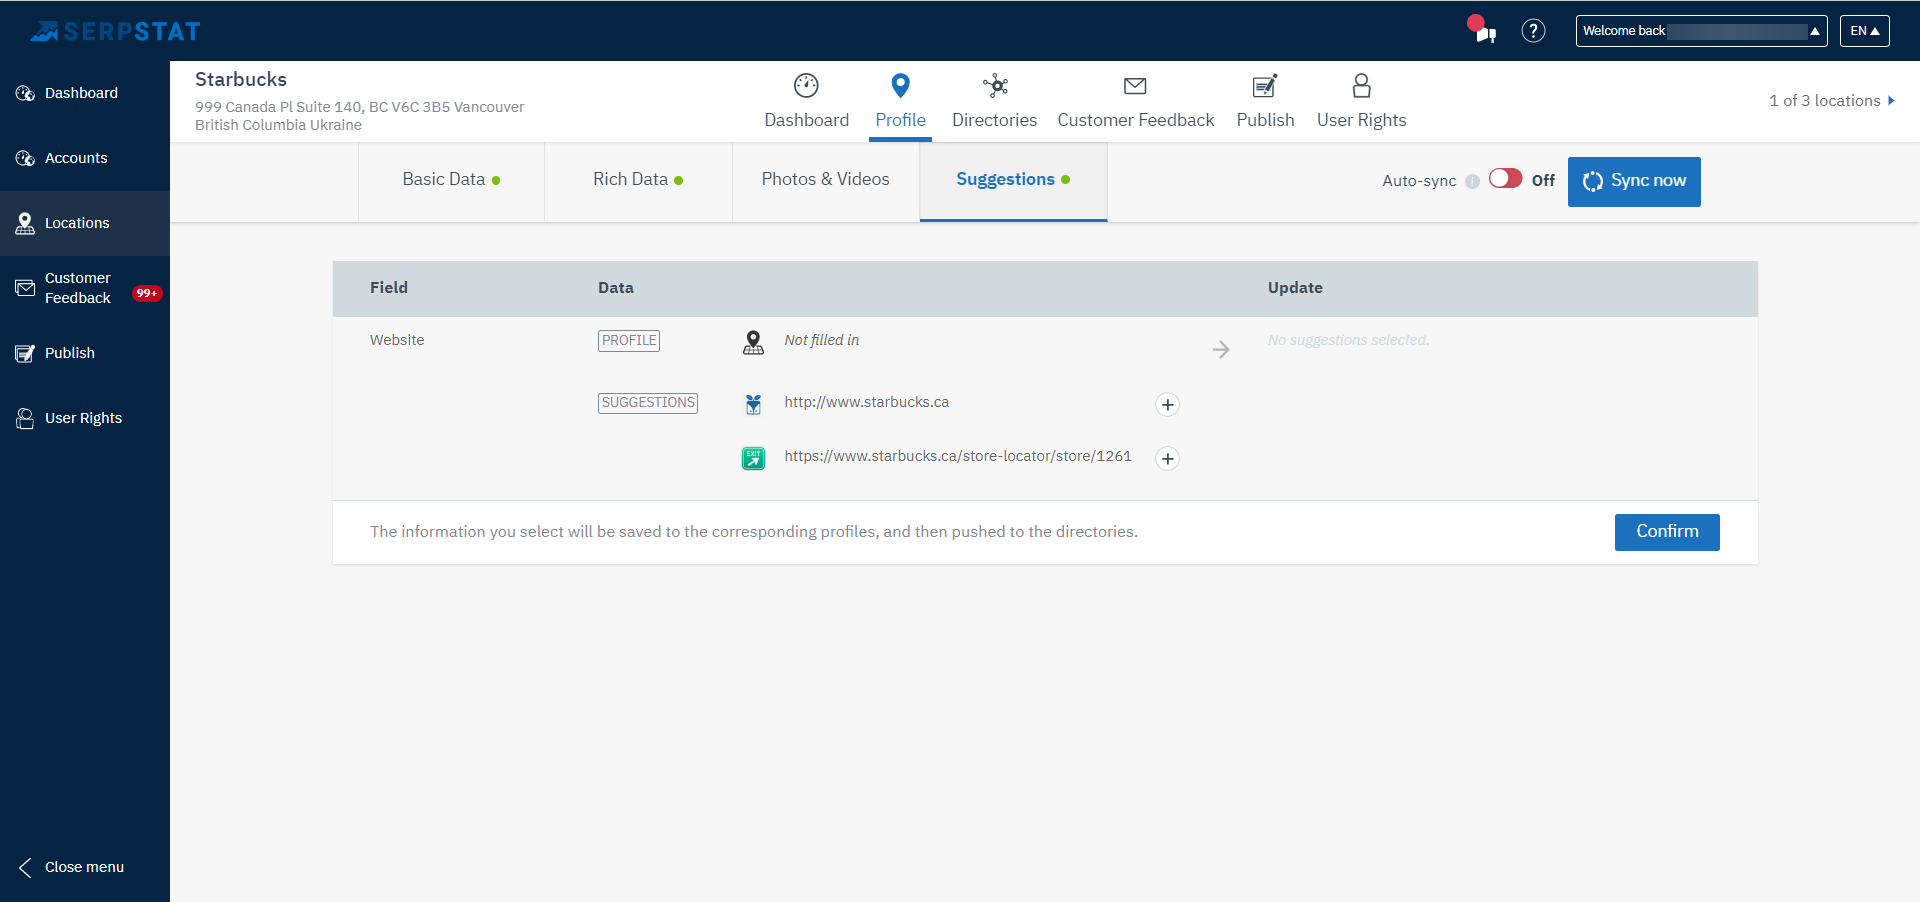Click the Dashboard speedometer icon in top nav
1920x902 pixels.
(x=806, y=86)
